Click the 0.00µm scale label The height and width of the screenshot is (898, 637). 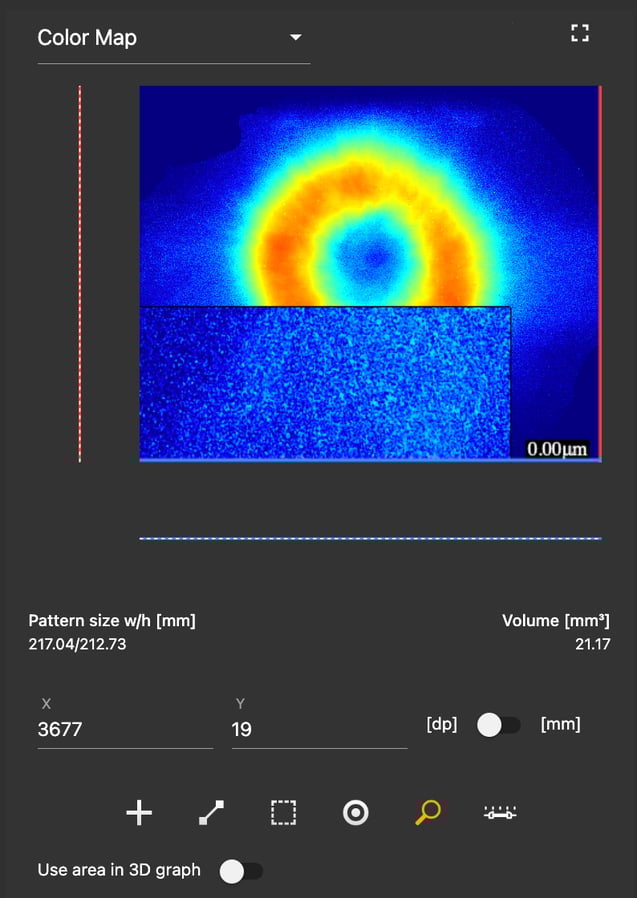pyautogui.click(x=557, y=449)
